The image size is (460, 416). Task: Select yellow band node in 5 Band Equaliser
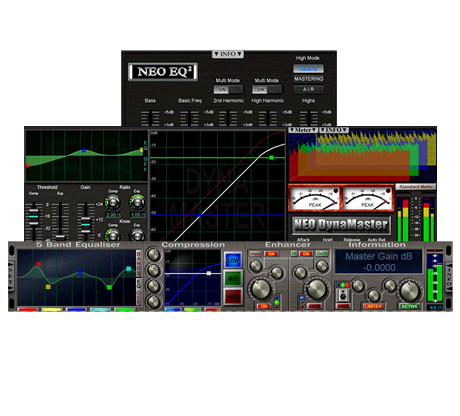pyautogui.click(x=48, y=287)
